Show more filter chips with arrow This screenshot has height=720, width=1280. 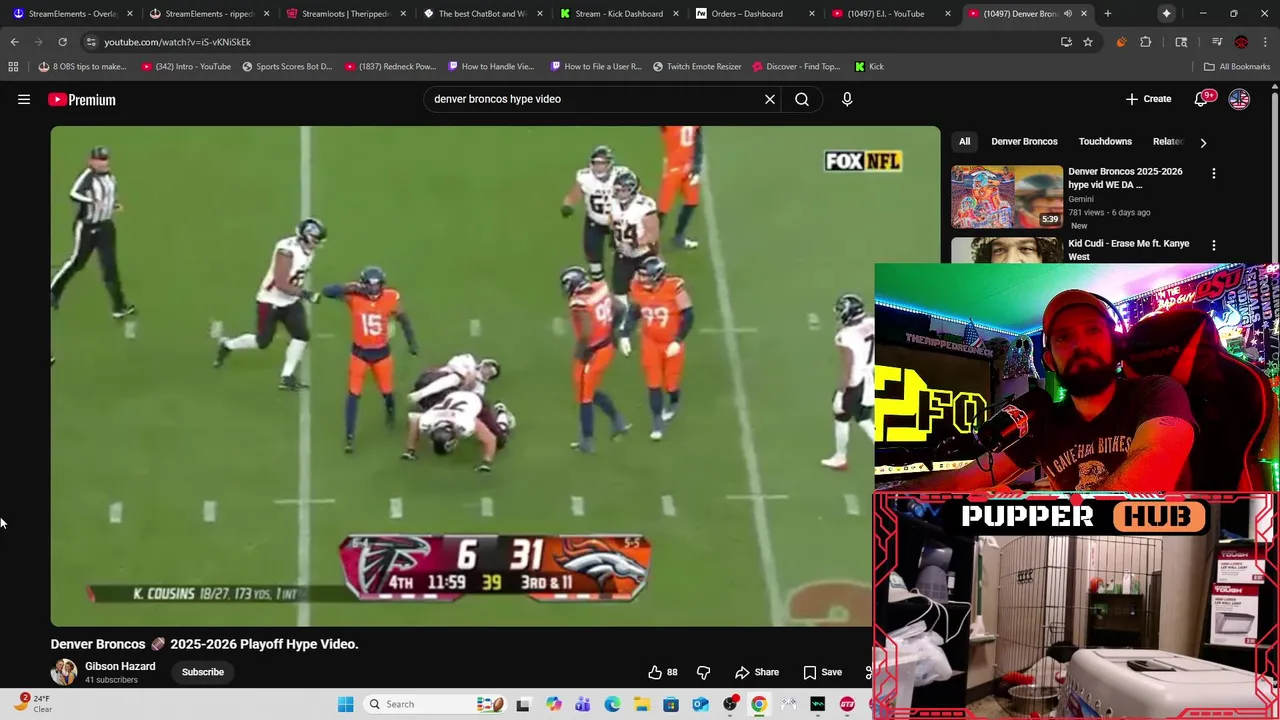pos(1203,142)
